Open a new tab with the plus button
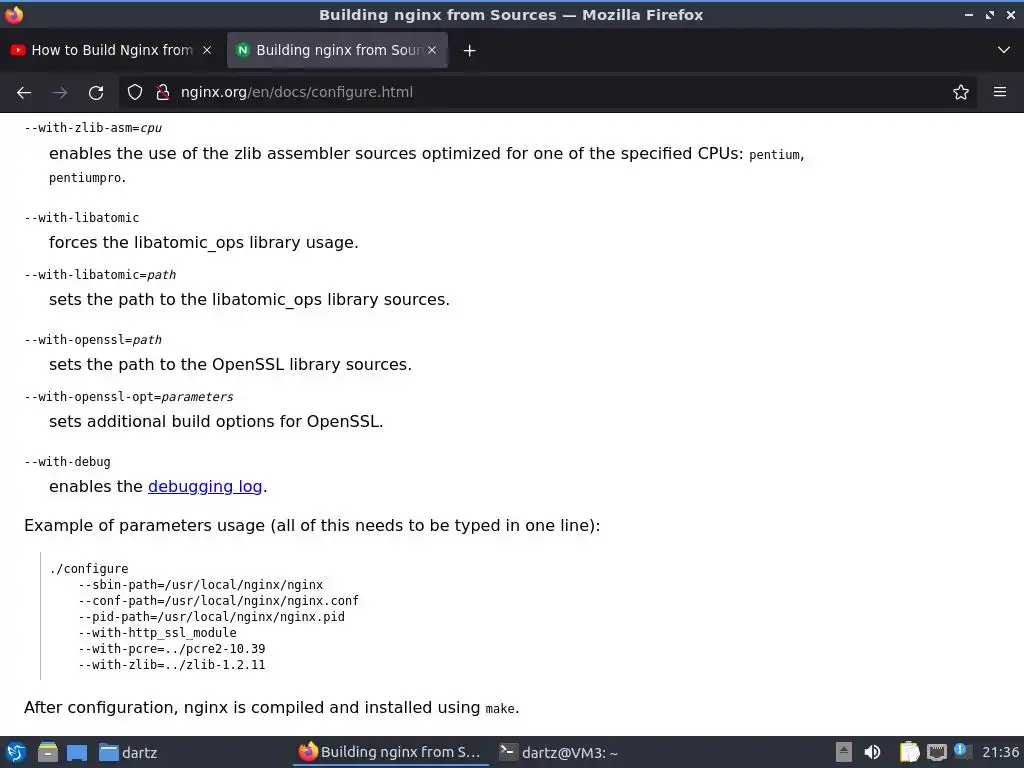 [x=470, y=50]
